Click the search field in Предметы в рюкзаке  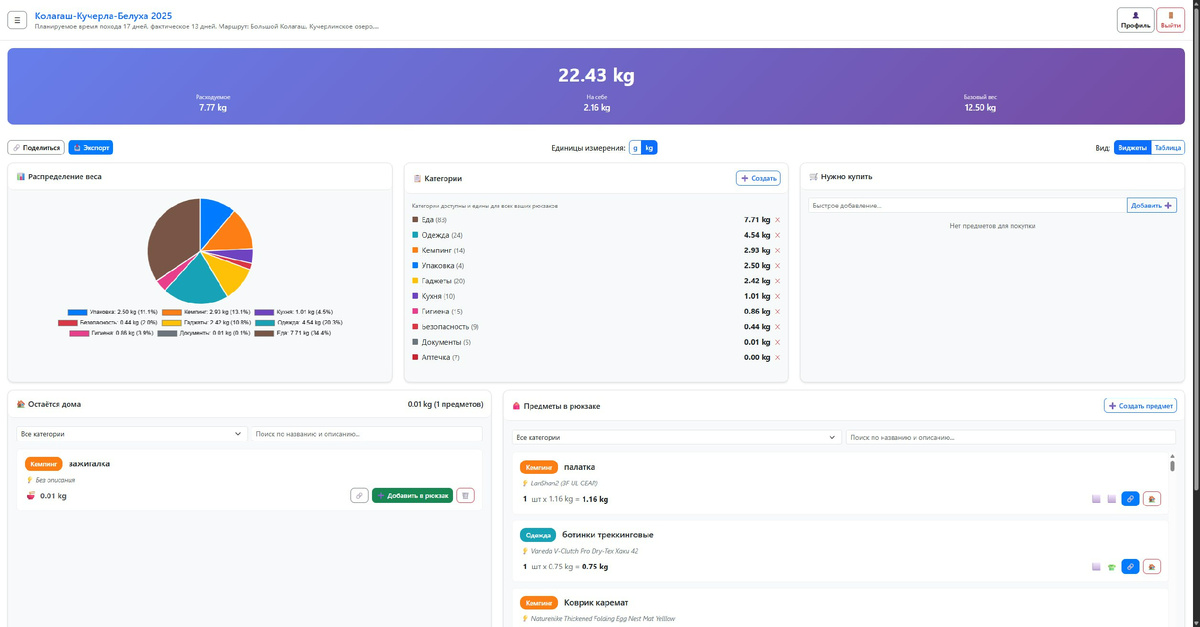click(1011, 437)
